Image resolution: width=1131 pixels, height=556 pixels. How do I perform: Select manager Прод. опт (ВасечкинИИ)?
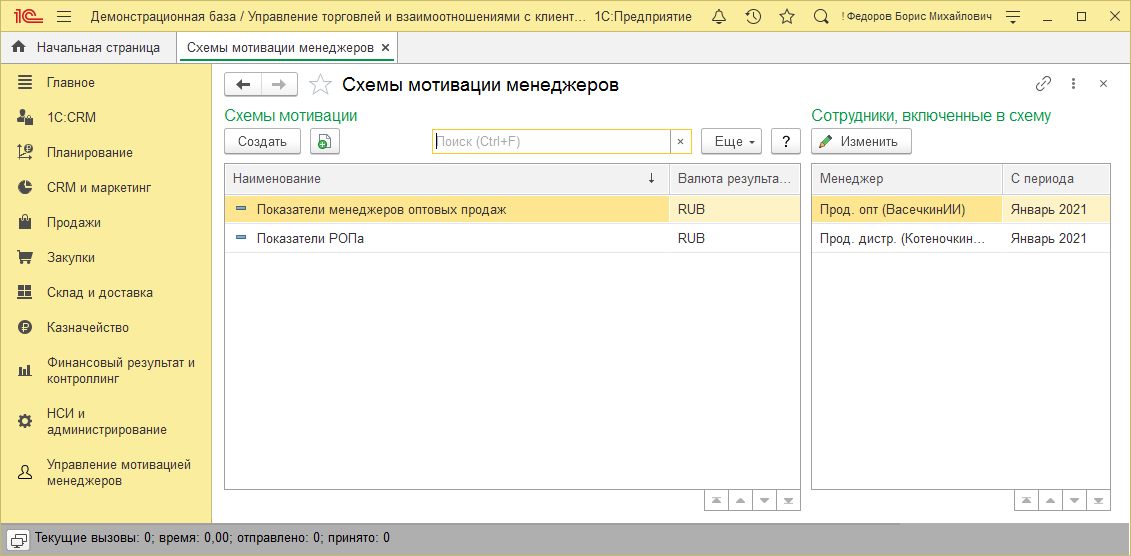pos(907,210)
